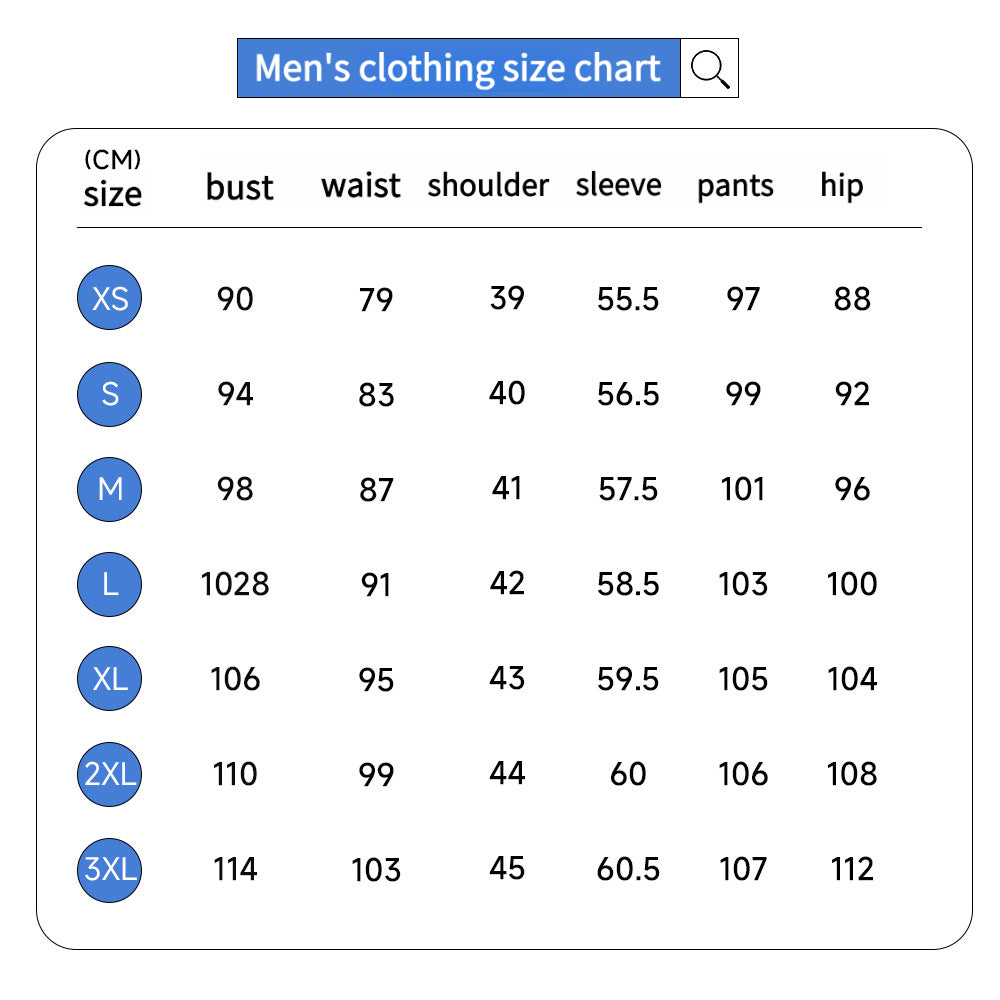
Task: Select the 101 pants value for M
Action: coord(742,489)
